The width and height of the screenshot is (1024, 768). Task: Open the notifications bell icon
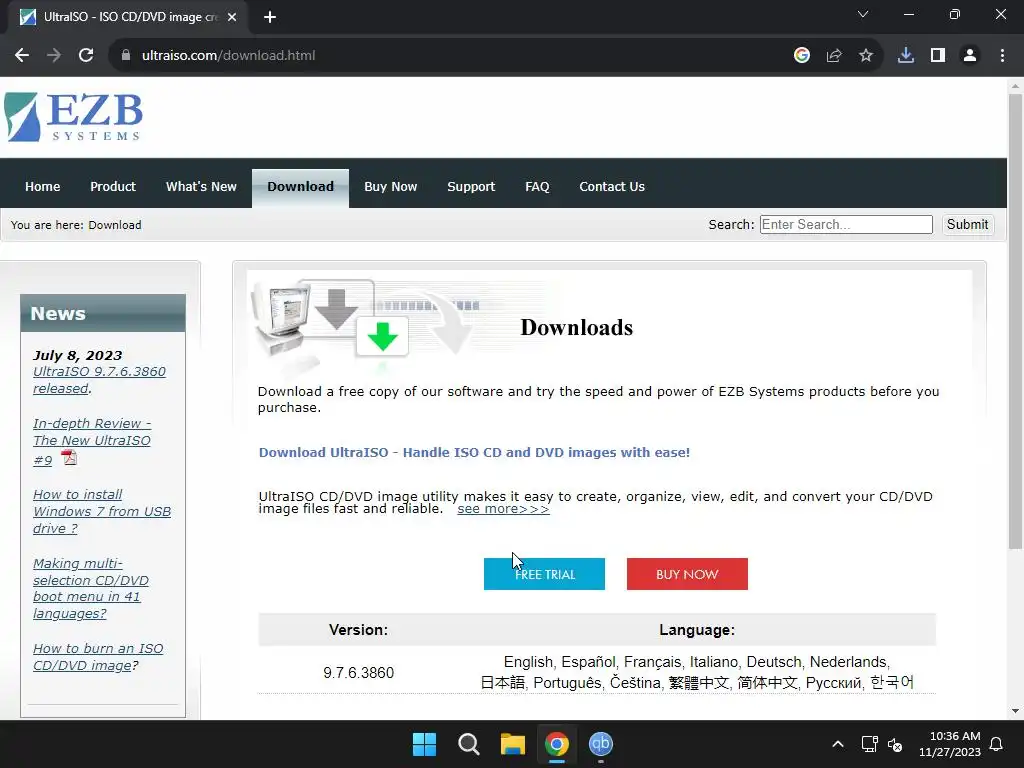pos(997,744)
